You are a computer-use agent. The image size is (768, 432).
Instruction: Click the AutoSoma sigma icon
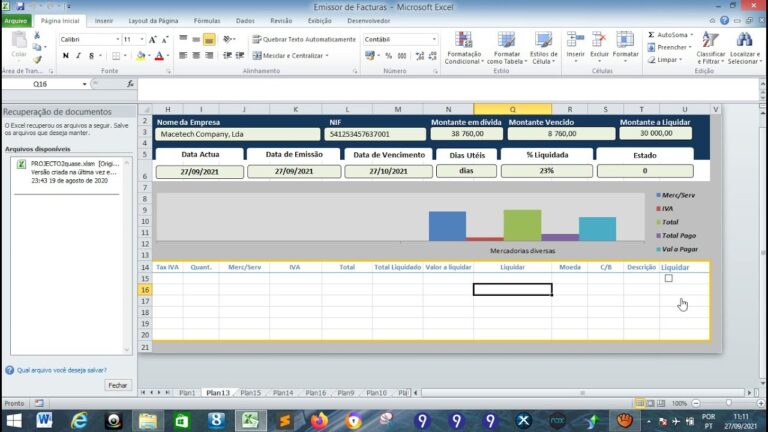click(651, 35)
